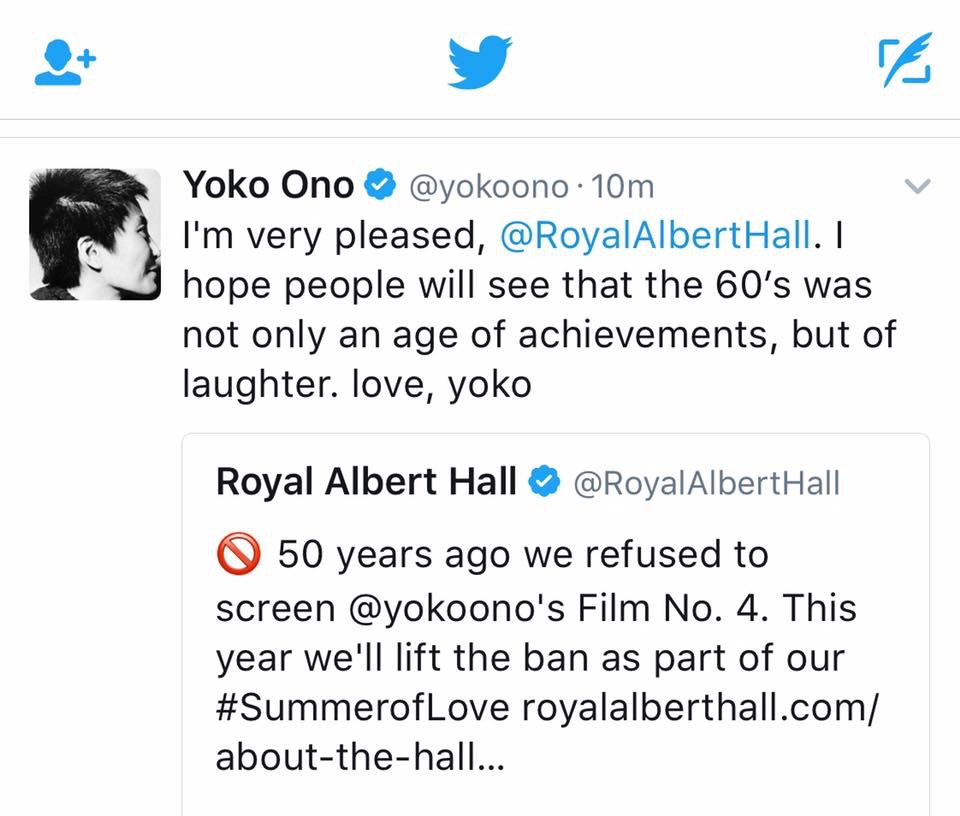Image resolution: width=960 pixels, height=816 pixels.
Task: Open the compose new tweet icon
Action: [x=903, y=60]
